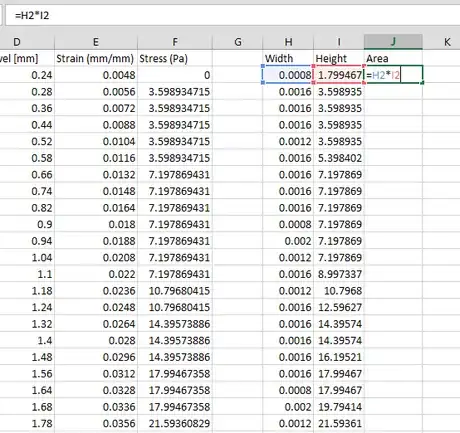Select height cell showing 10.7968

[339, 291]
